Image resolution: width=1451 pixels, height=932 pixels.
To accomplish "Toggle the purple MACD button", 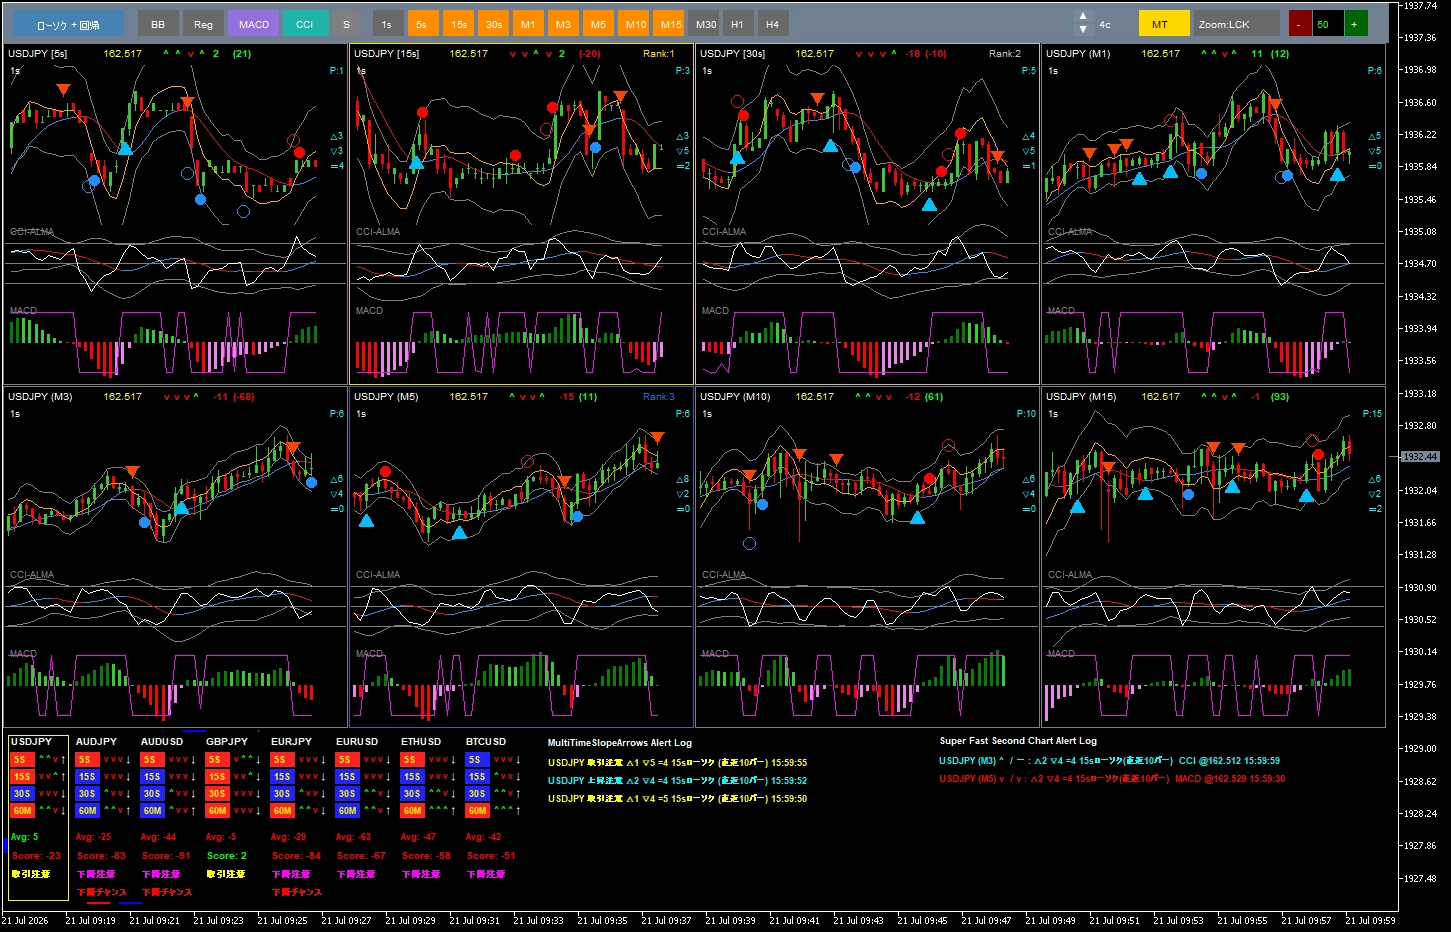I will coord(254,24).
